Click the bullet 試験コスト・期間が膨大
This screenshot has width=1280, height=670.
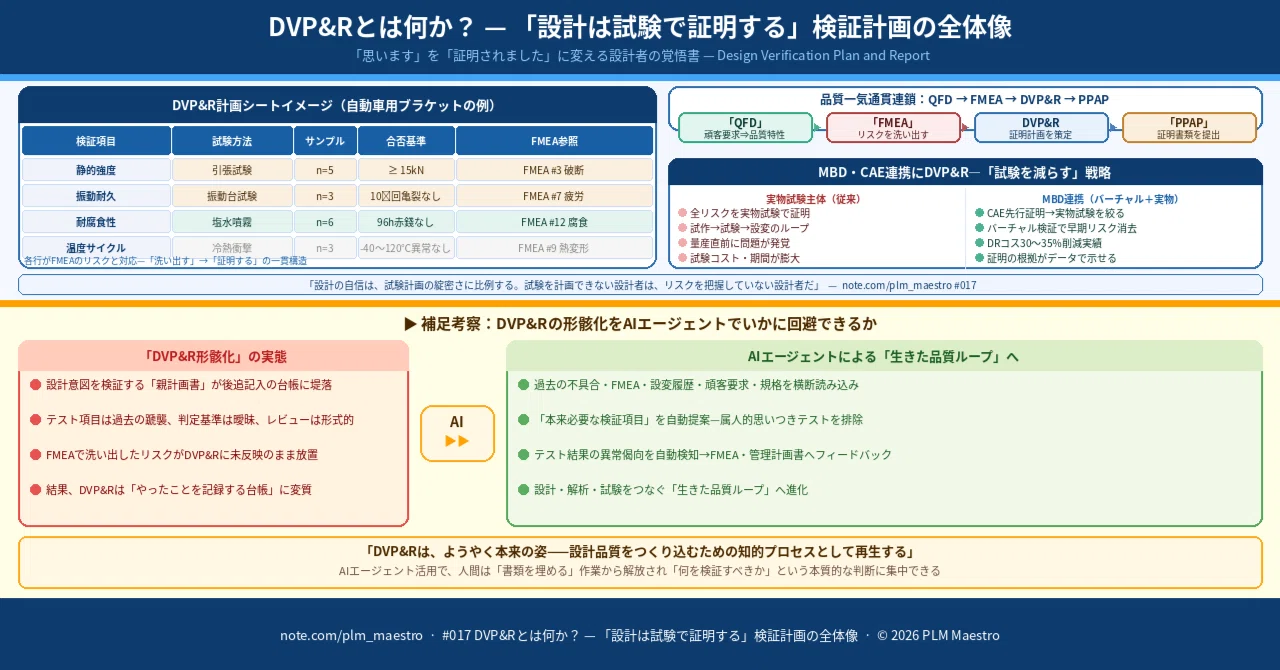click(x=739, y=258)
